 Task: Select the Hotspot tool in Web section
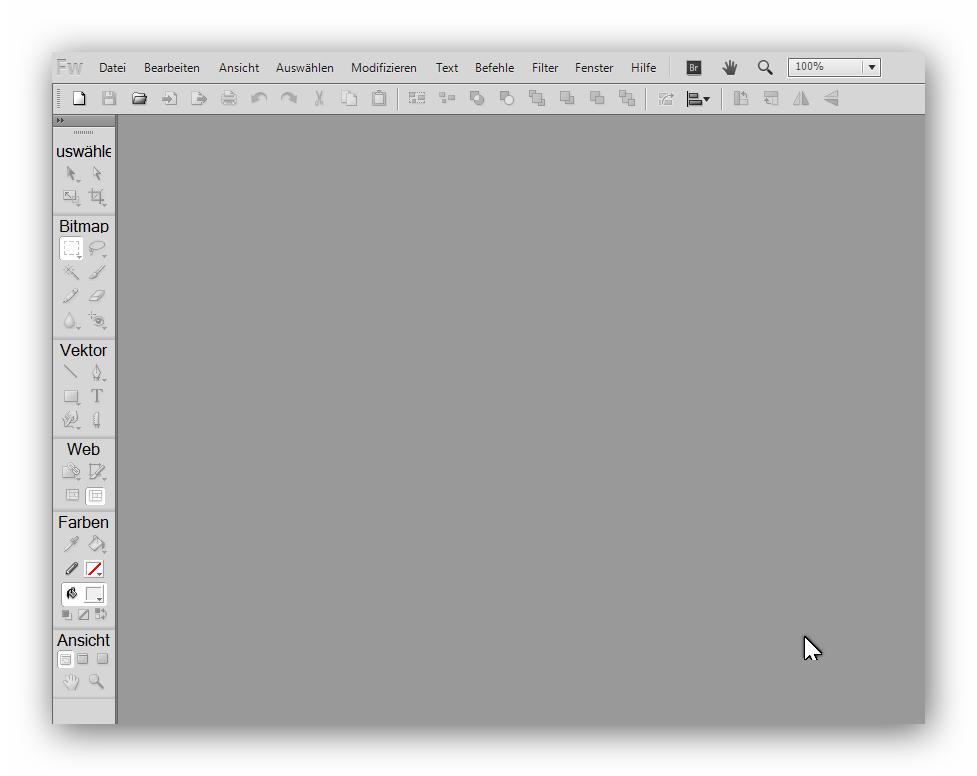coord(71,472)
